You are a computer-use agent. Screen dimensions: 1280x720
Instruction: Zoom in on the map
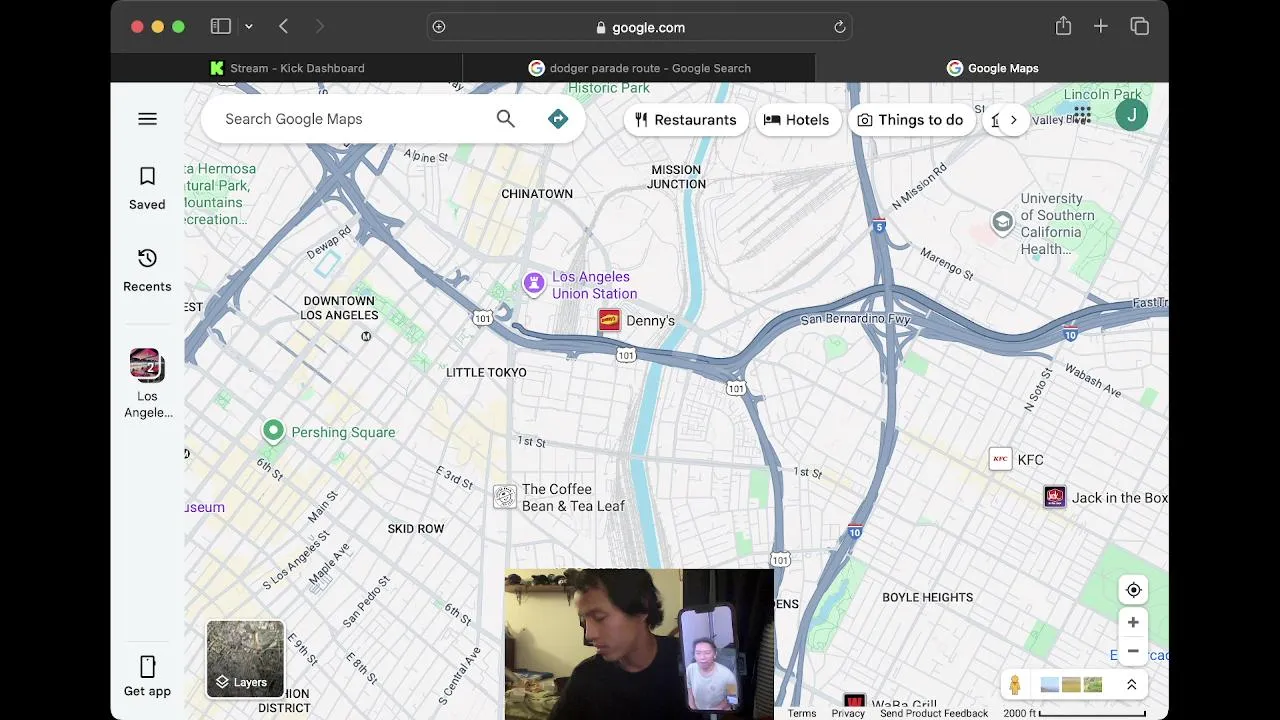1133,623
